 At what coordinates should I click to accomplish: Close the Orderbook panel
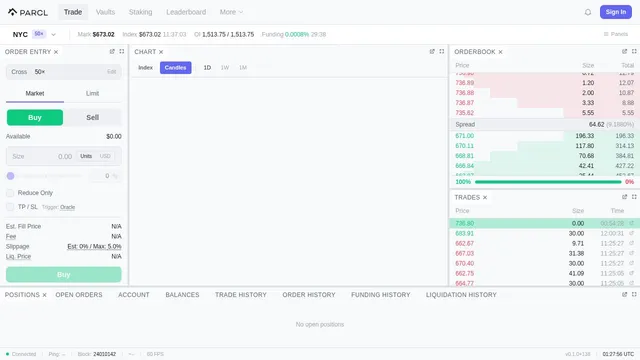point(500,52)
